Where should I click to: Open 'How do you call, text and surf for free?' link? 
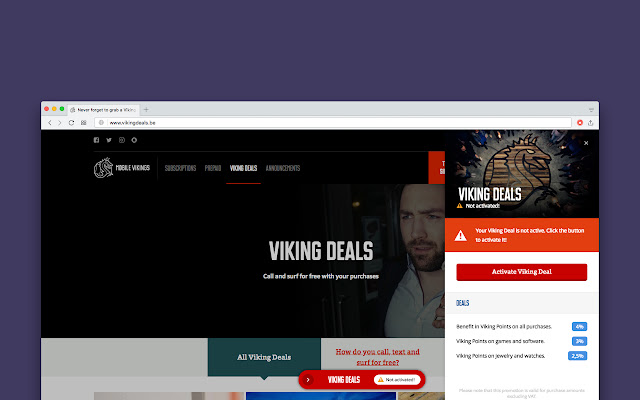click(378, 357)
